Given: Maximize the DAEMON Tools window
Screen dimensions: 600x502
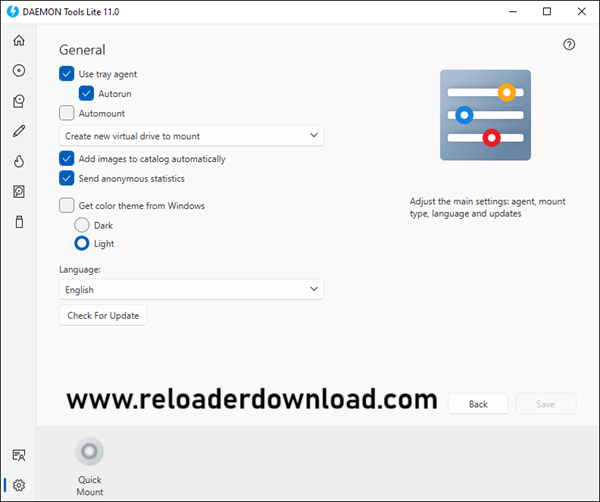Looking at the screenshot, I should click(x=547, y=11).
